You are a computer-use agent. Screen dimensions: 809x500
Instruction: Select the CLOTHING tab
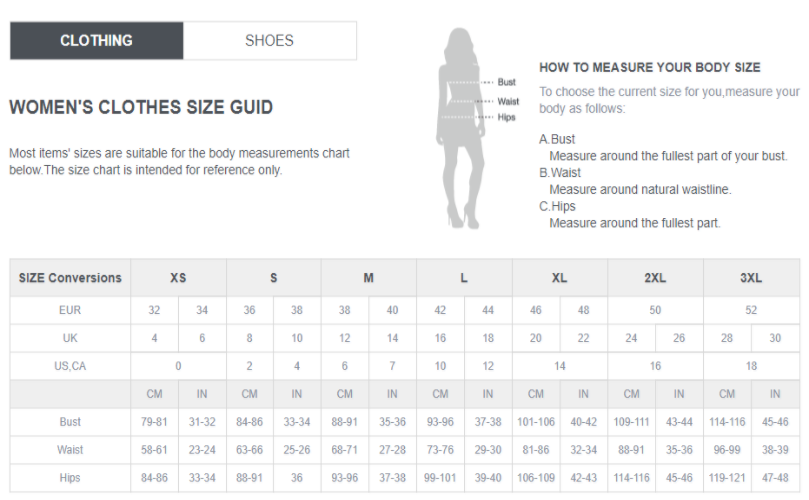pyautogui.click(x=96, y=40)
